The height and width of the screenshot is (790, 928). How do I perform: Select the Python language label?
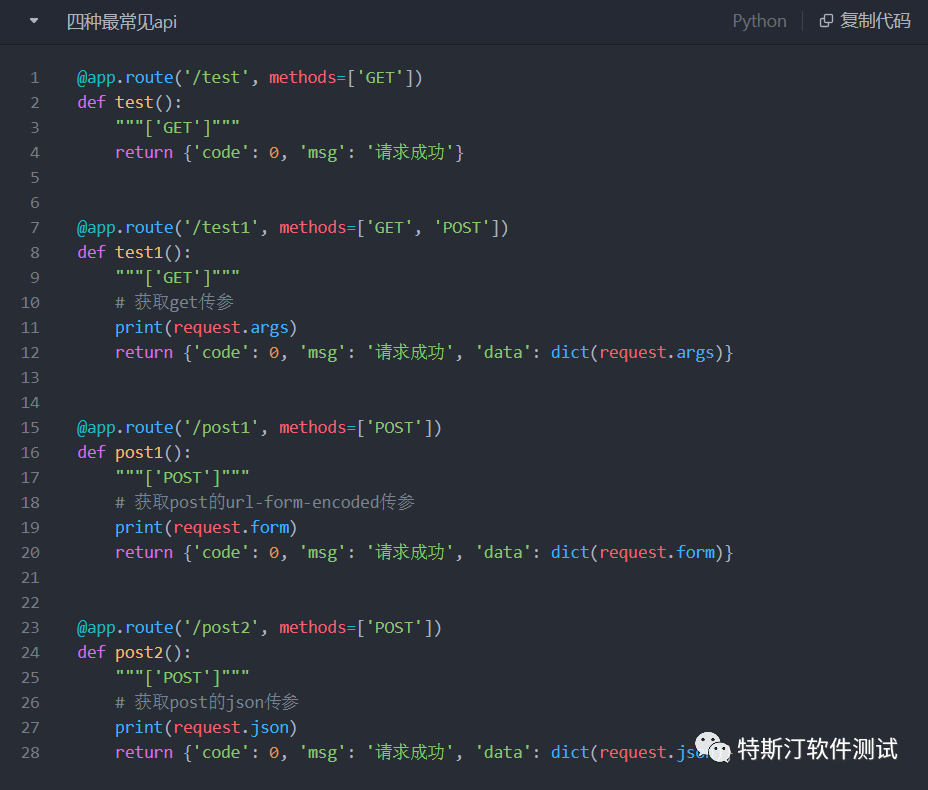pos(759,21)
